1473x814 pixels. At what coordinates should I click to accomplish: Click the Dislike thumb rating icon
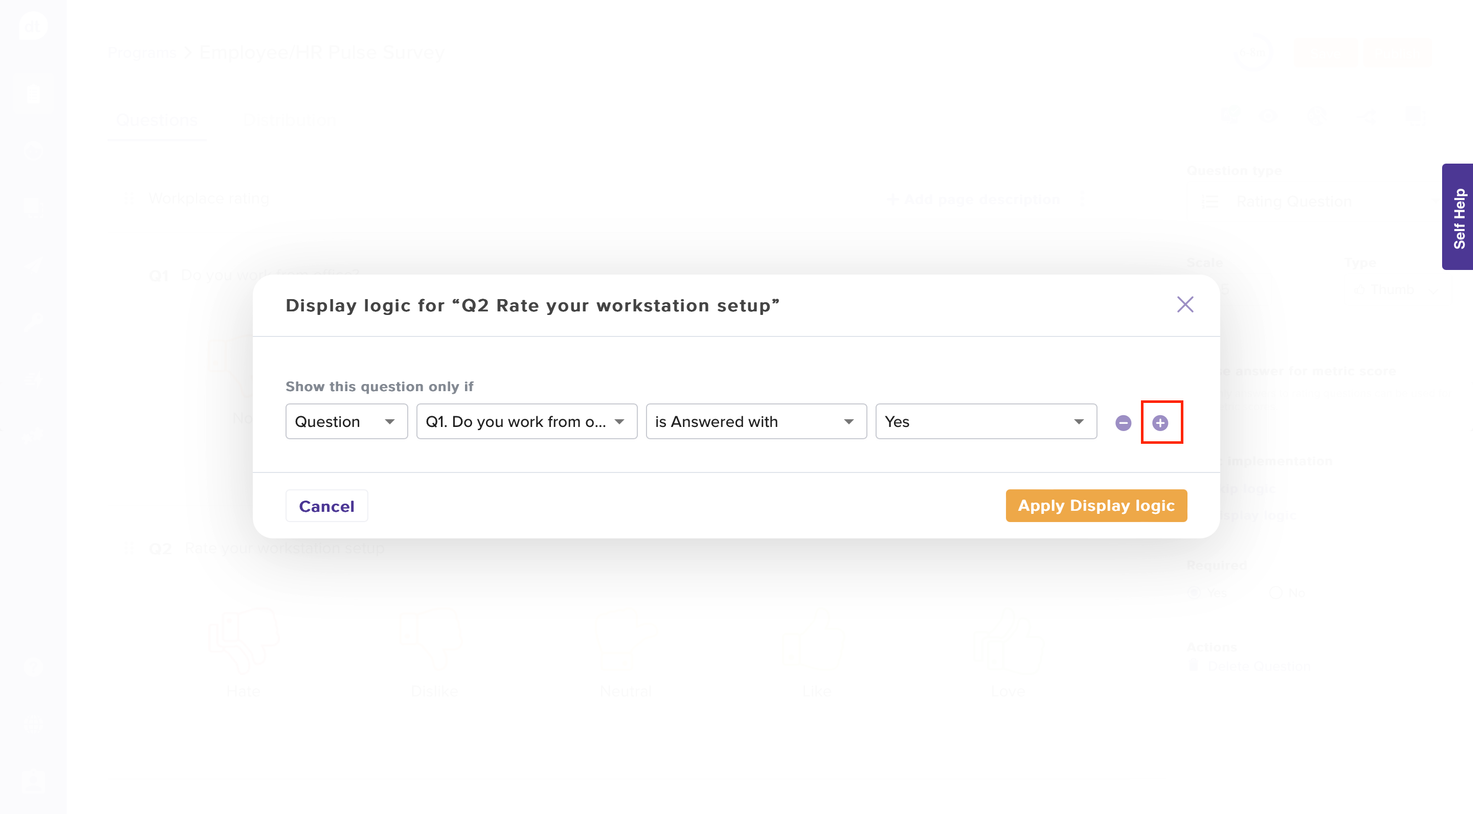(x=432, y=642)
